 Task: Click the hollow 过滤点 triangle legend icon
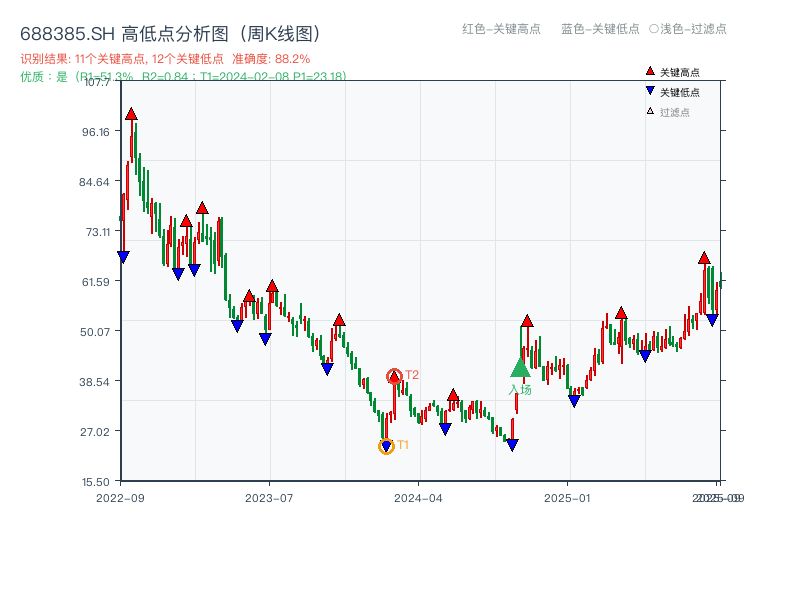[x=650, y=108]
